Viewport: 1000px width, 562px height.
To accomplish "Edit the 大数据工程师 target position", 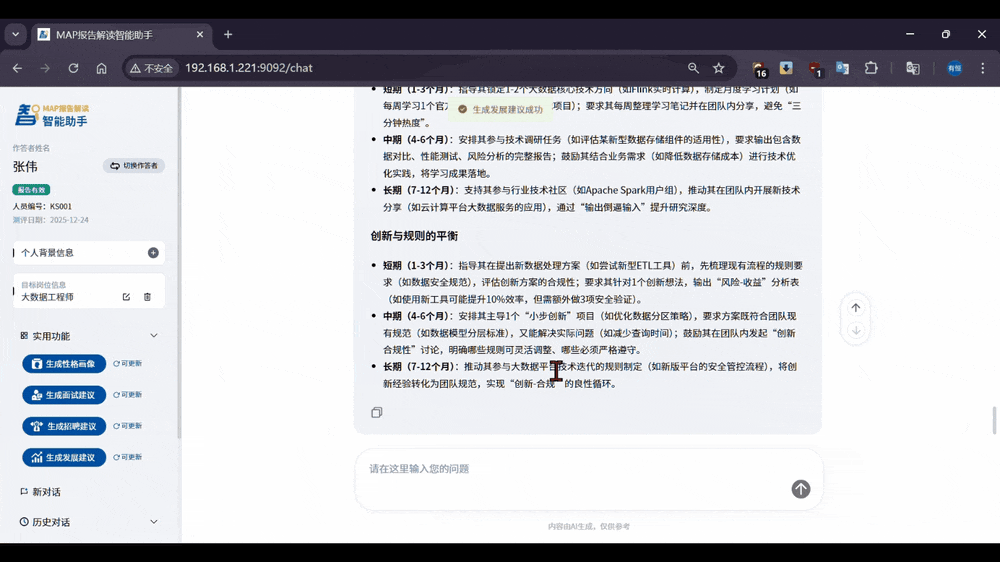I will click(126, 297).
